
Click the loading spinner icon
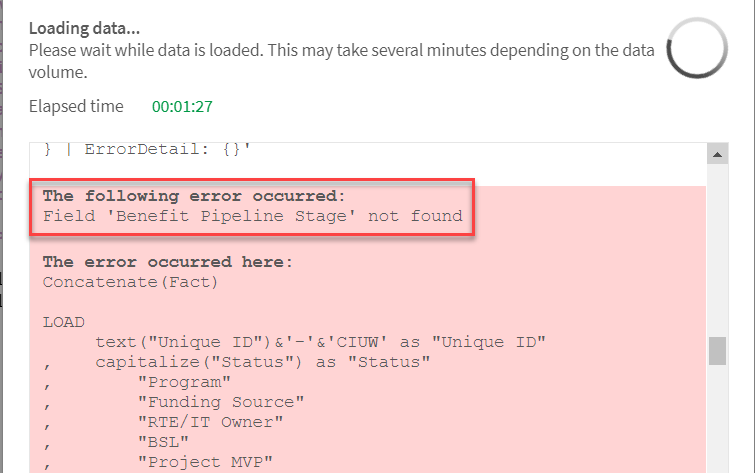point(697,49)
